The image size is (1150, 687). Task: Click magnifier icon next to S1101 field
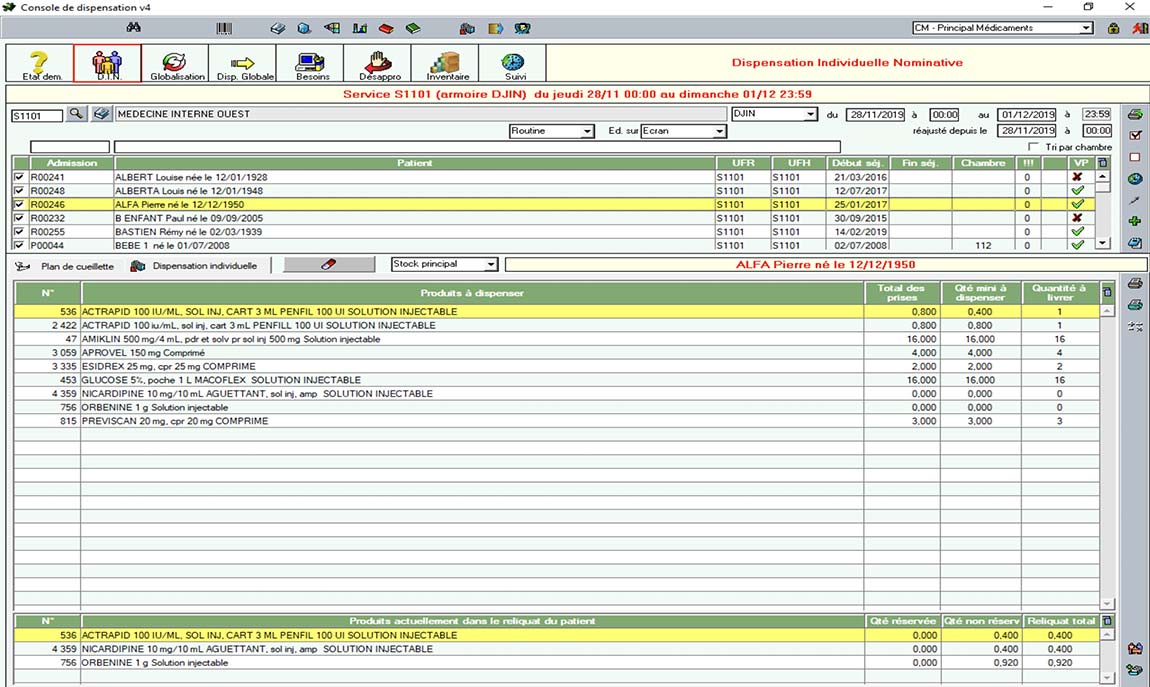click(77, 114)
